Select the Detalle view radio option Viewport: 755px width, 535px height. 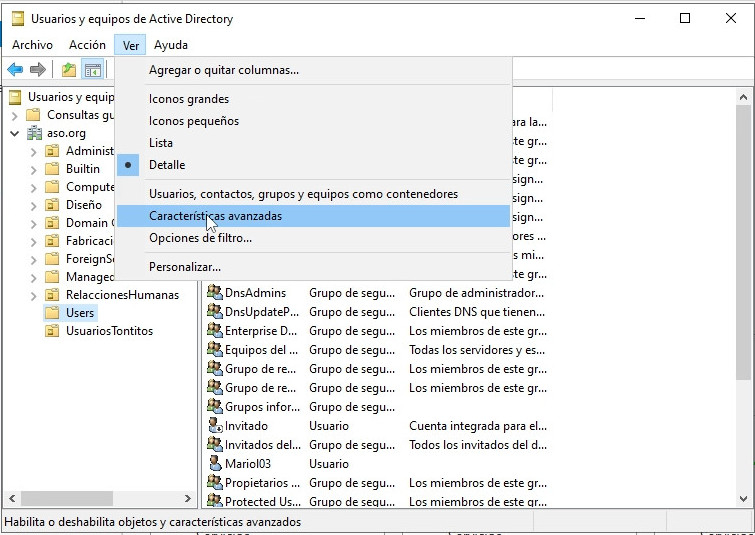point(167,165)
